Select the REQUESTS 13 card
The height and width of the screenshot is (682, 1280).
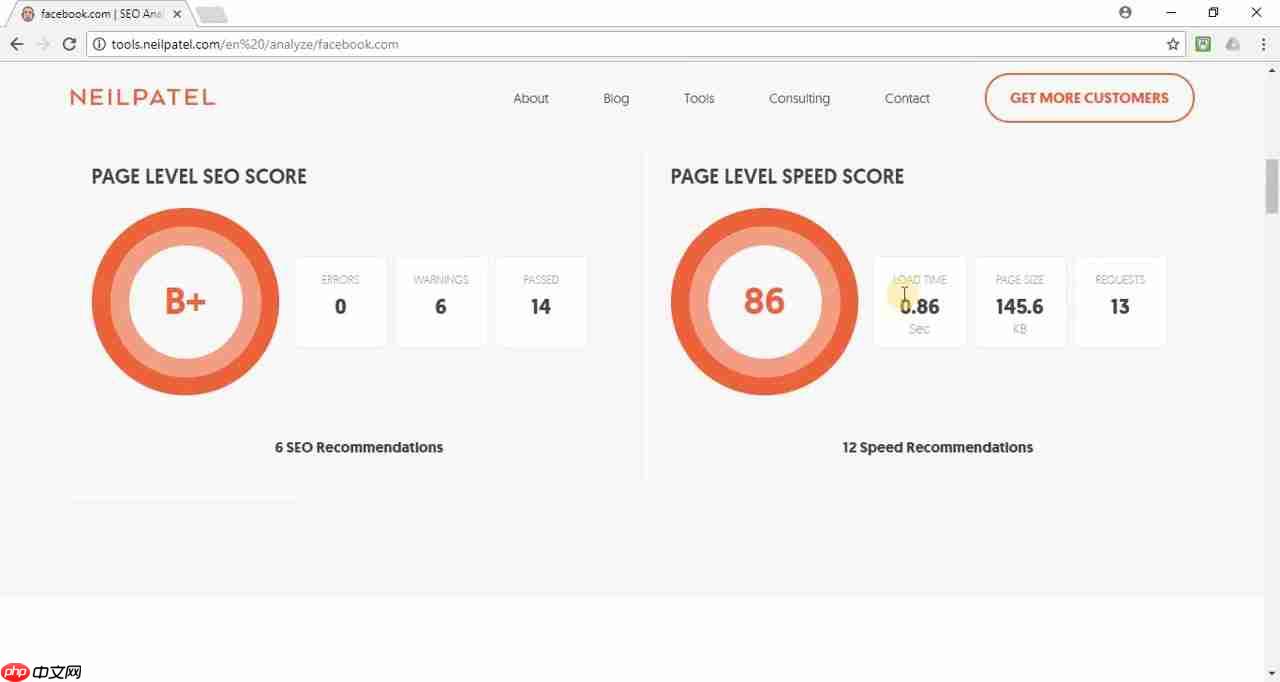[x=1120, y=301]
